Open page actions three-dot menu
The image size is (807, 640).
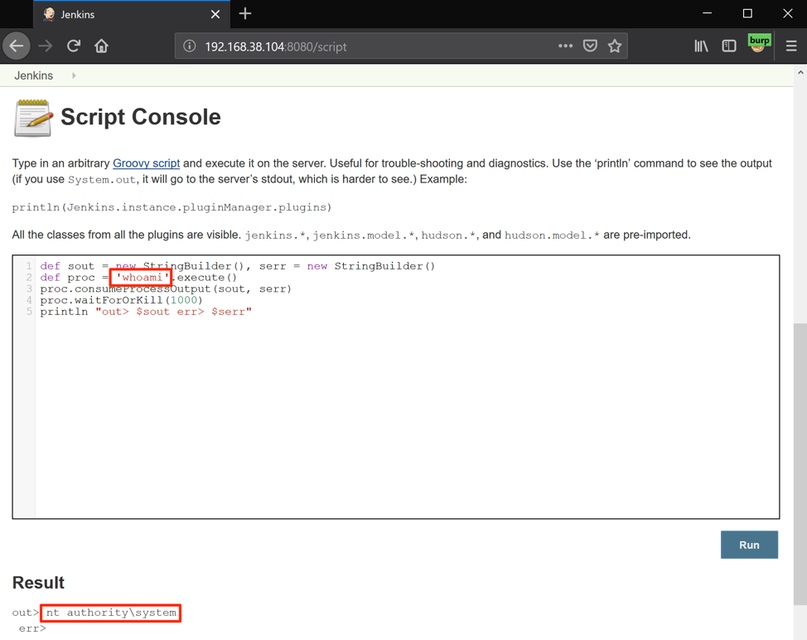coord(565,46)
